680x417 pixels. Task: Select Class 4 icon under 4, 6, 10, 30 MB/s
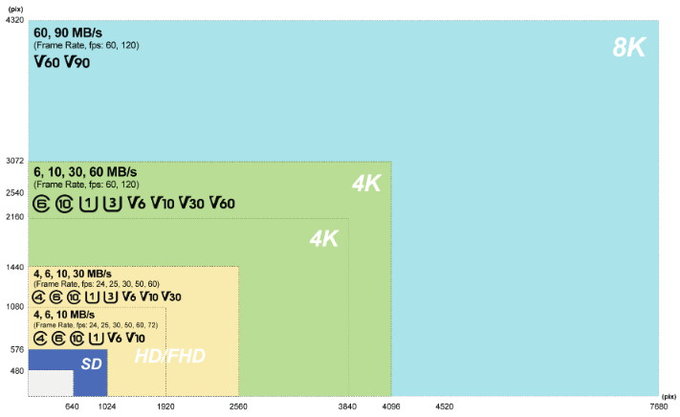(x=39, y=297)
